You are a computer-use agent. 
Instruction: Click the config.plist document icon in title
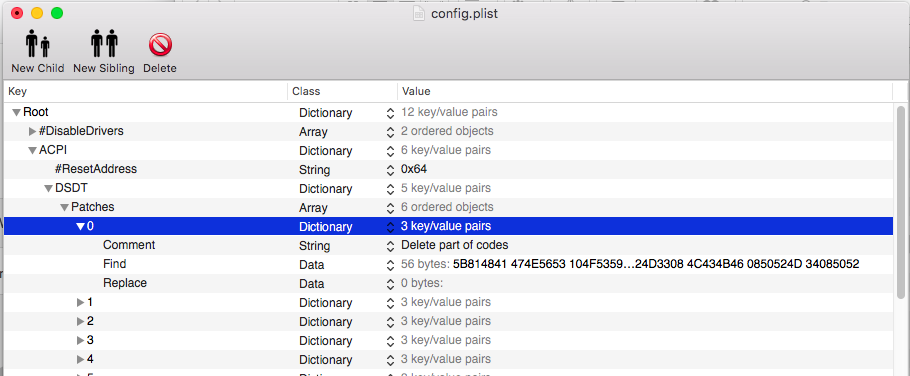[x=419, y=13]
